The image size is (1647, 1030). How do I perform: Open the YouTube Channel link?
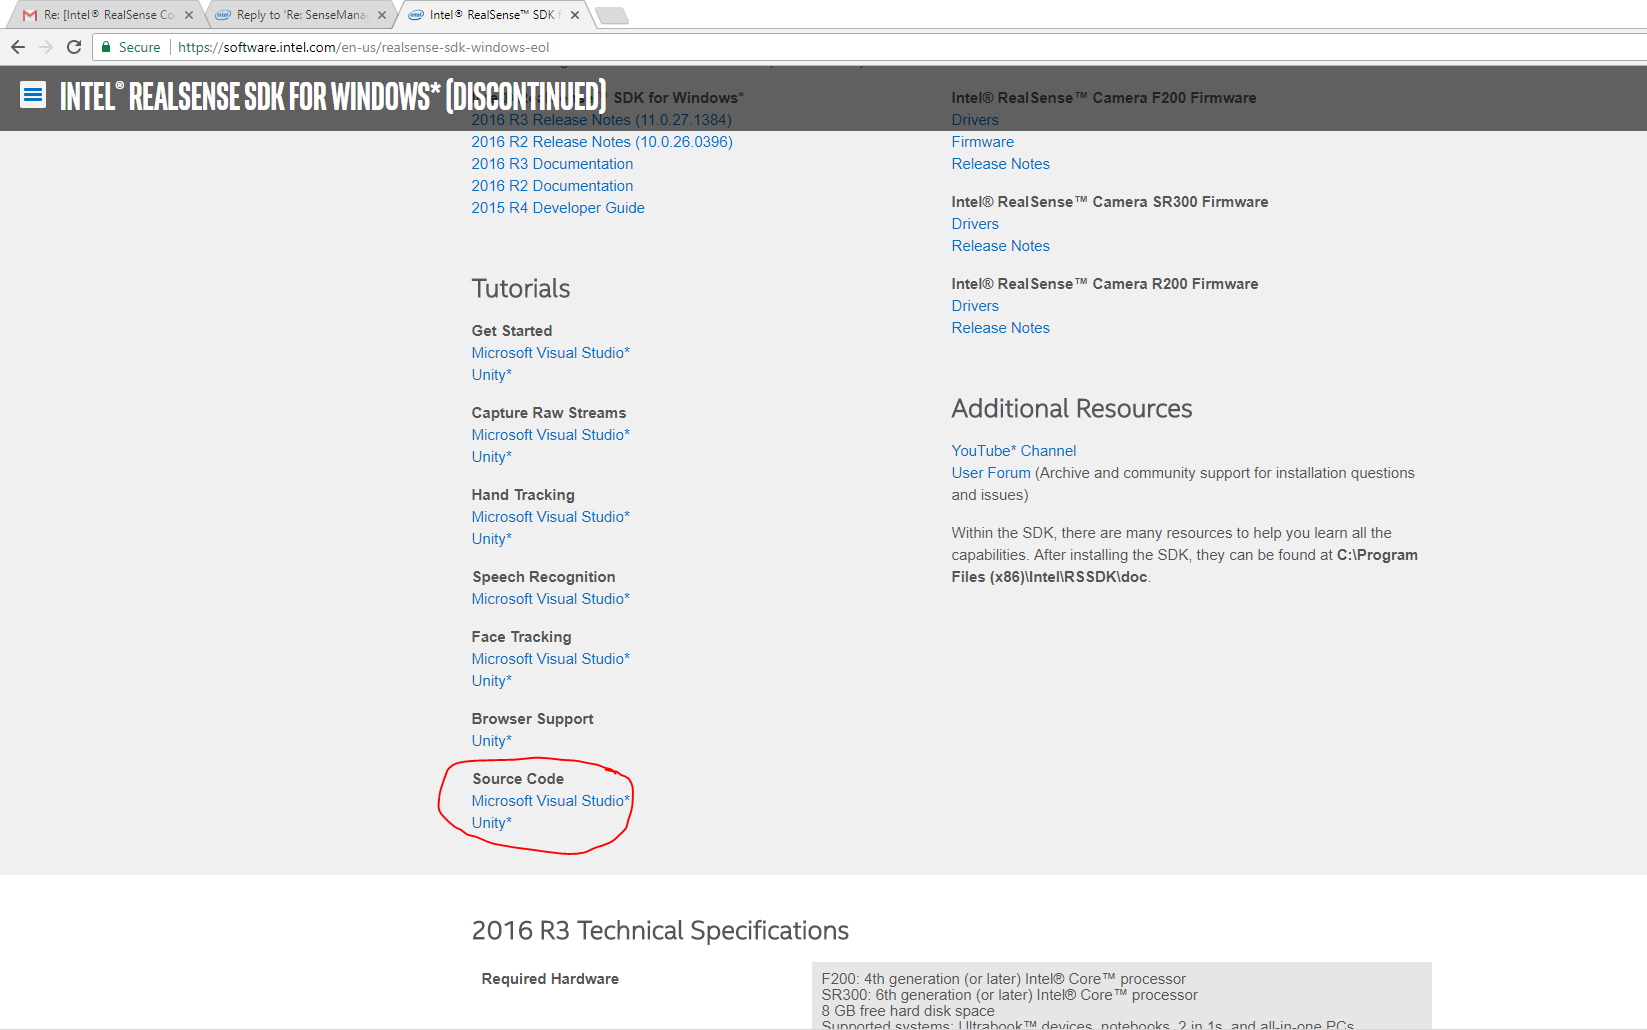1013,451
